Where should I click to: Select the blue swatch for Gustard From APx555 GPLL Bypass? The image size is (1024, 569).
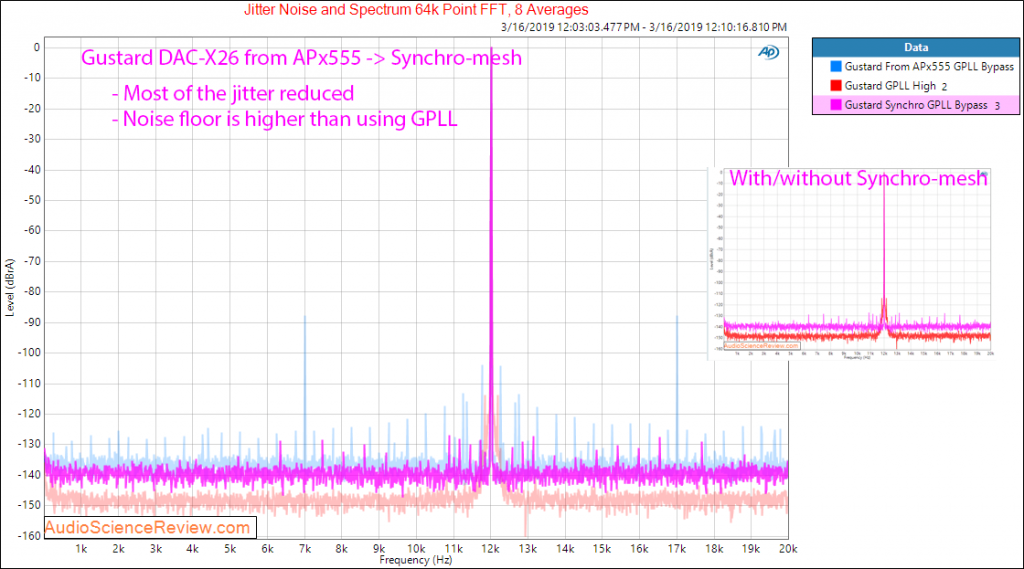click(x=836, y=67)
